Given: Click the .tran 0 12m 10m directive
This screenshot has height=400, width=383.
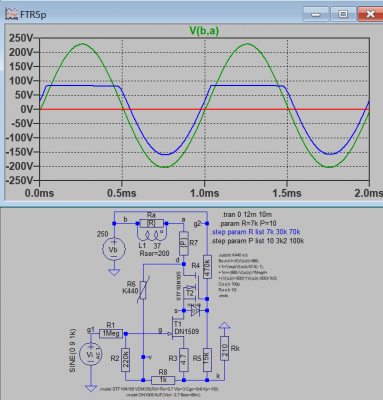Looking at the screenshot, I should [x=247, y=214].
